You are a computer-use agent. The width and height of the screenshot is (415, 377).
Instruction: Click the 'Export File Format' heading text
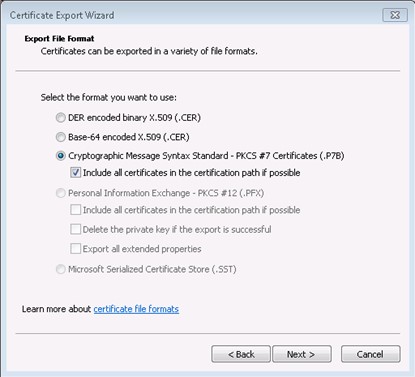[x=59, y=39]
